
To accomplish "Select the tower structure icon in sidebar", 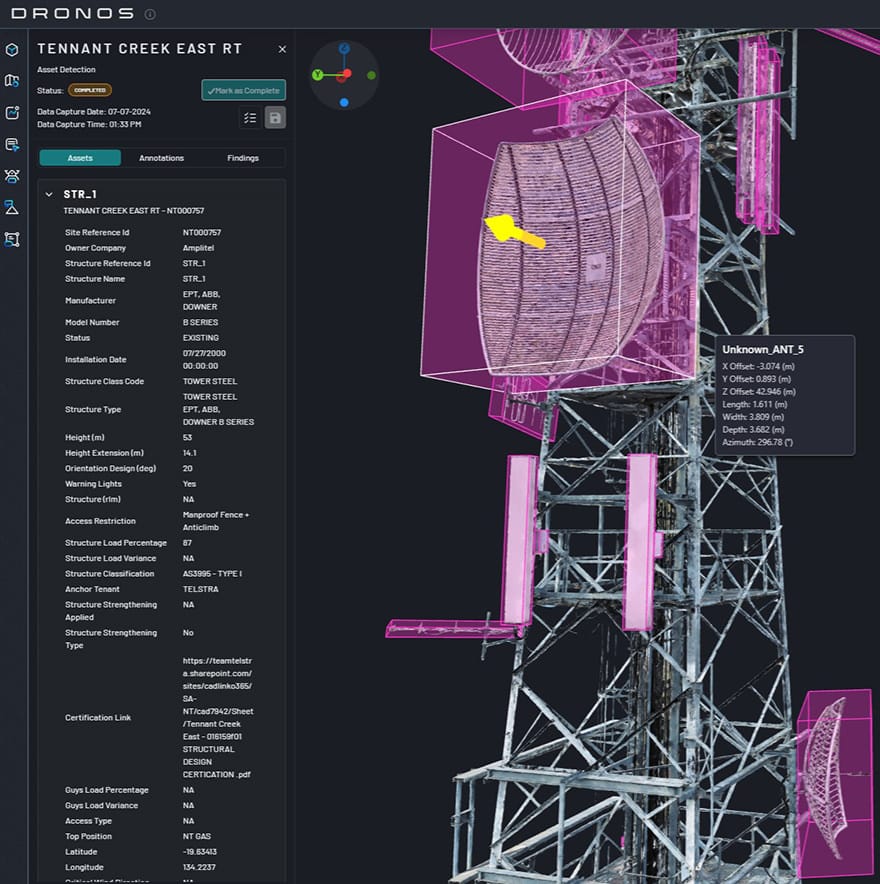I will click(12, 208).
